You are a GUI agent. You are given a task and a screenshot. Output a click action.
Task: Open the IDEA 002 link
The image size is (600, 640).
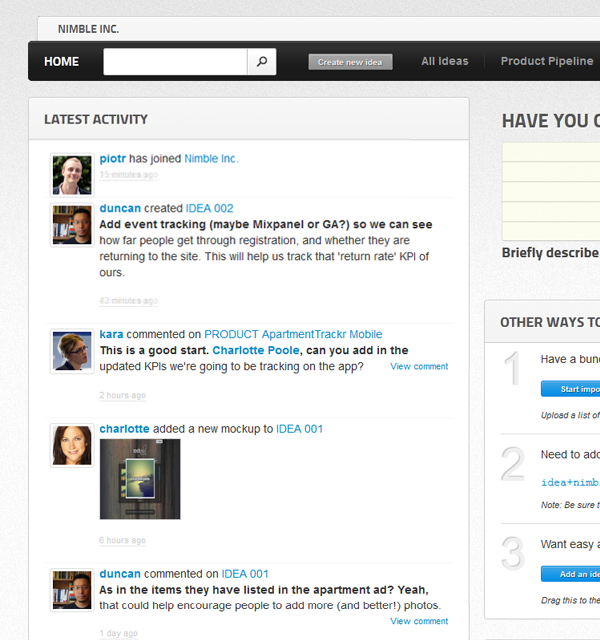pyautogui.click(x=209, y=209)
